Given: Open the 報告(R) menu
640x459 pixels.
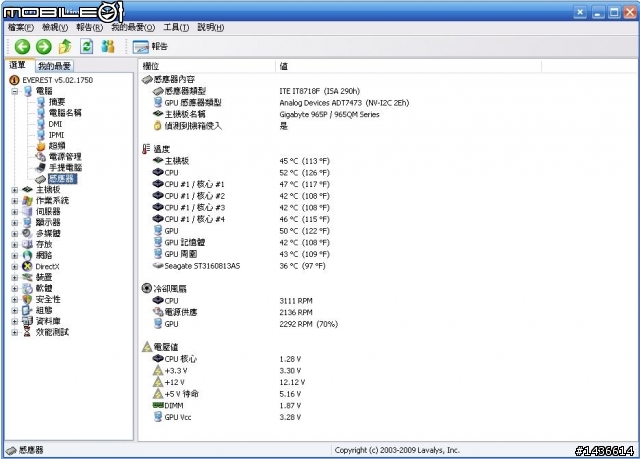Looking at the screenshot, I should 89,27.
